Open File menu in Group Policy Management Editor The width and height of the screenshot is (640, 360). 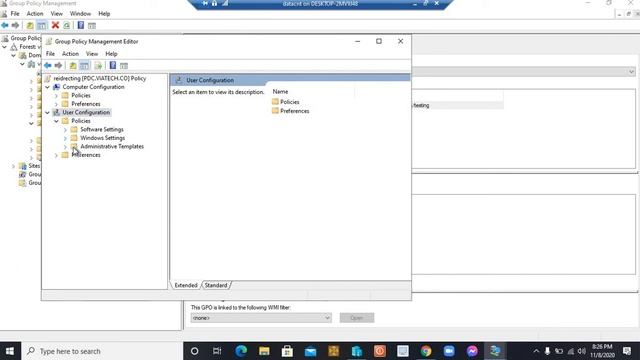[x=50, y=53]
